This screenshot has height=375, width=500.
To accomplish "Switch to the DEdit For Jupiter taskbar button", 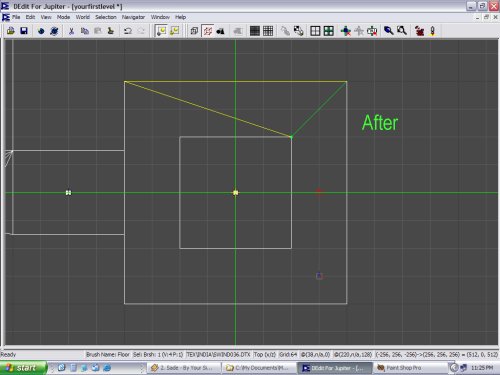I will point(334,368).
